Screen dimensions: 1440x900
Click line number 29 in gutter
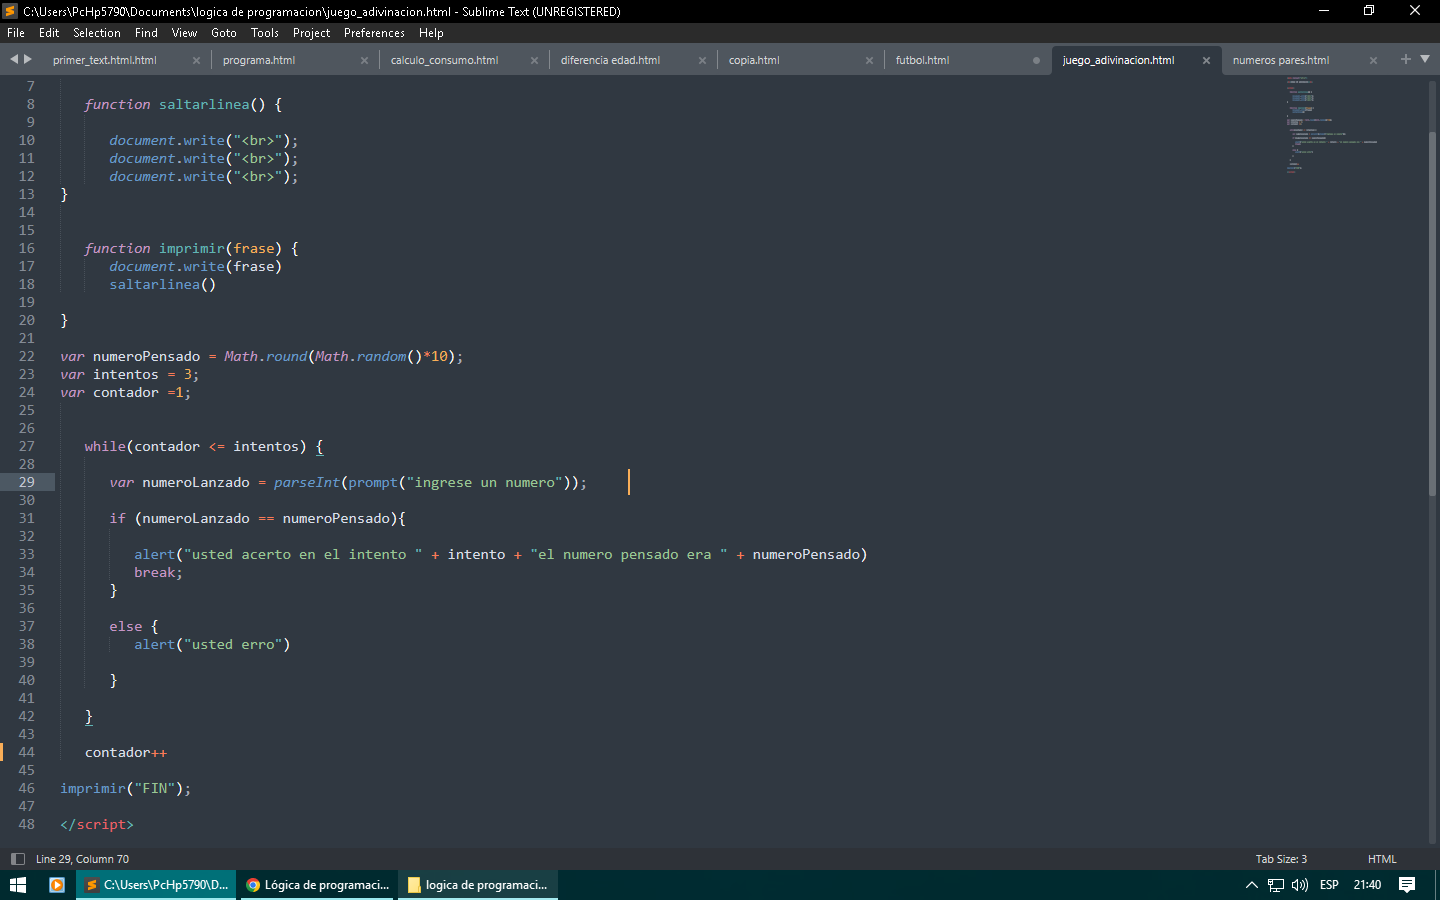(26, 482)
